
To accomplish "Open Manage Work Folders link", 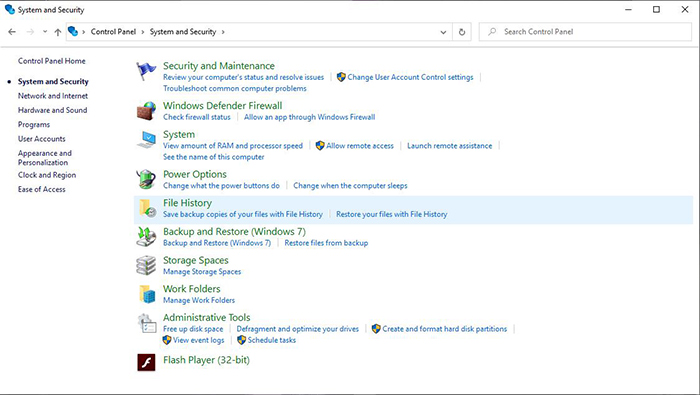I will (199, 300).
